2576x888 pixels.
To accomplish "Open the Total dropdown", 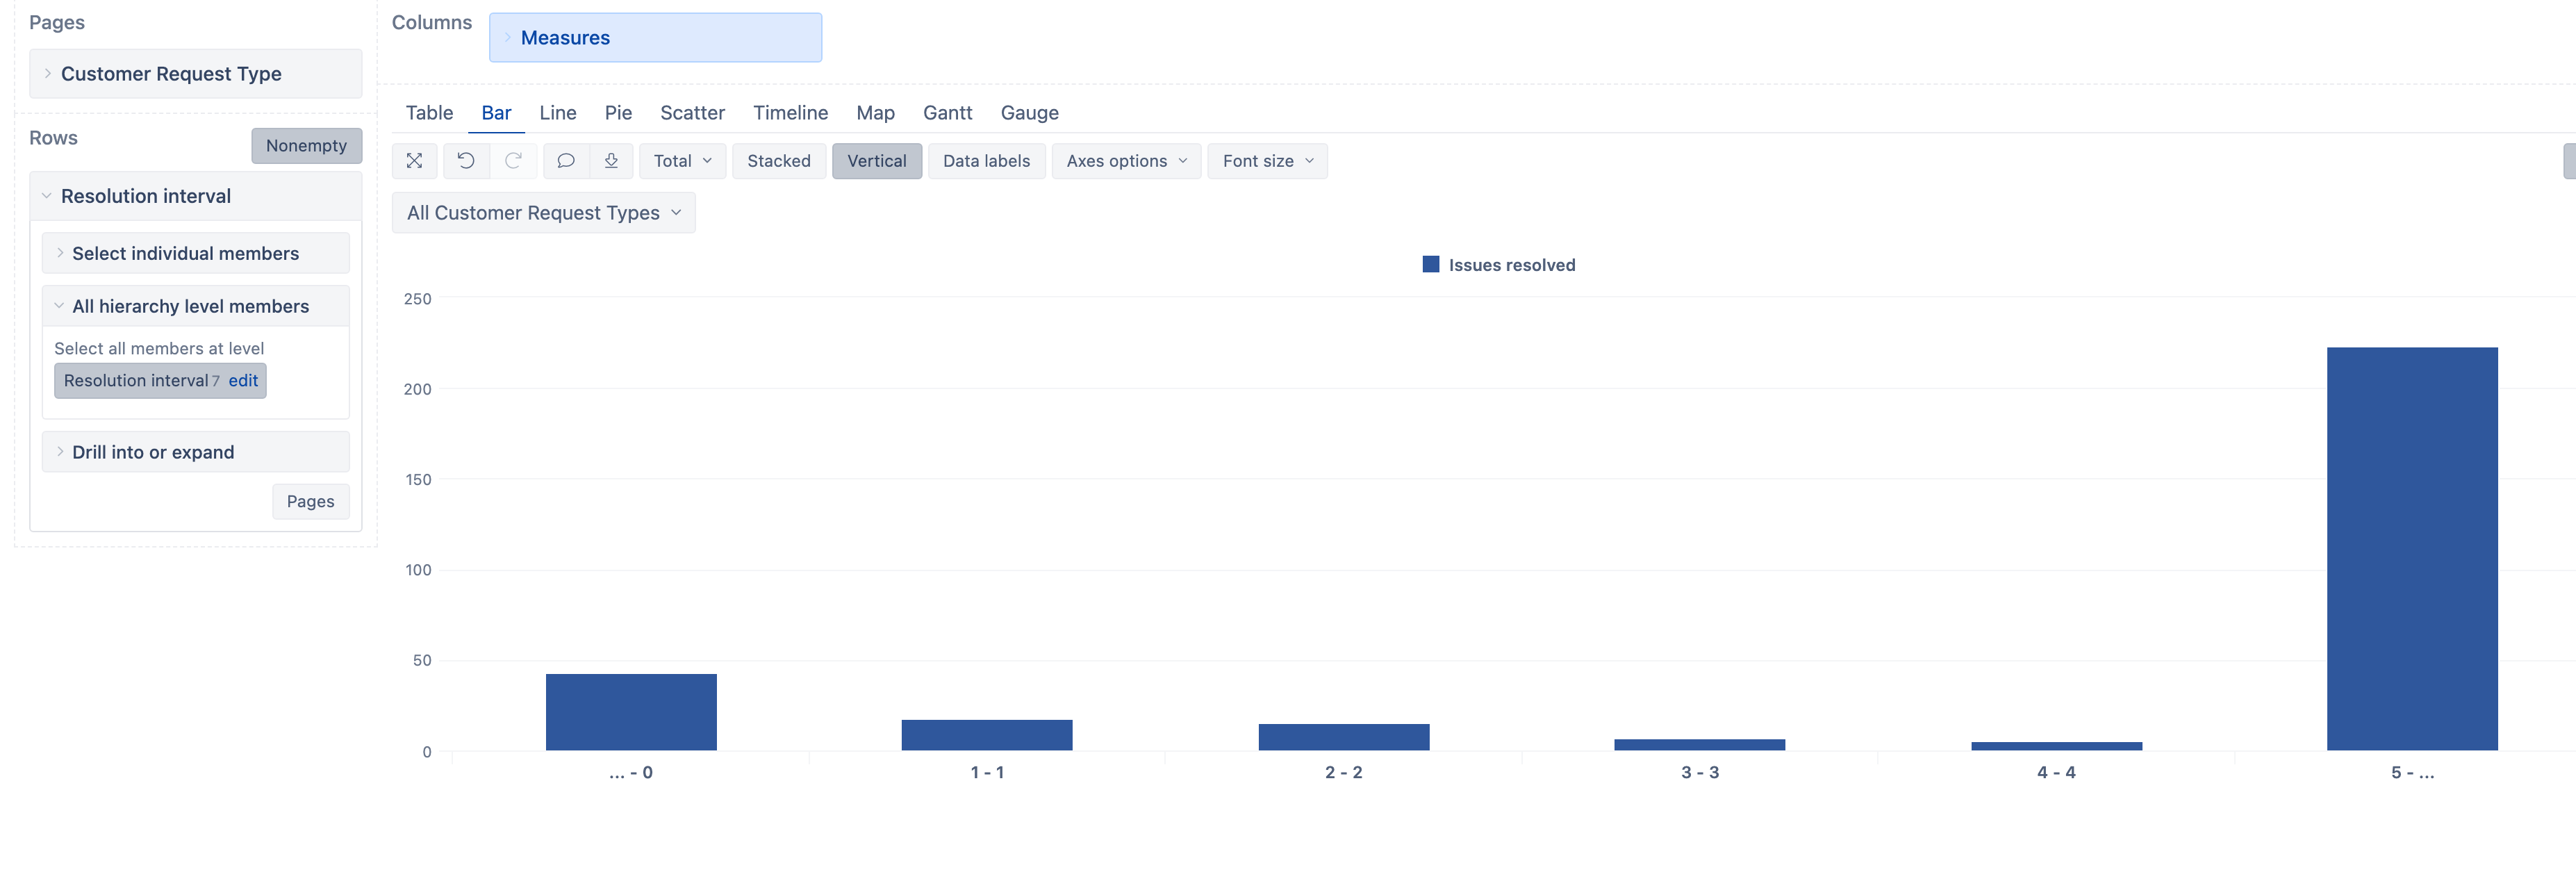I will click(681, 160).
